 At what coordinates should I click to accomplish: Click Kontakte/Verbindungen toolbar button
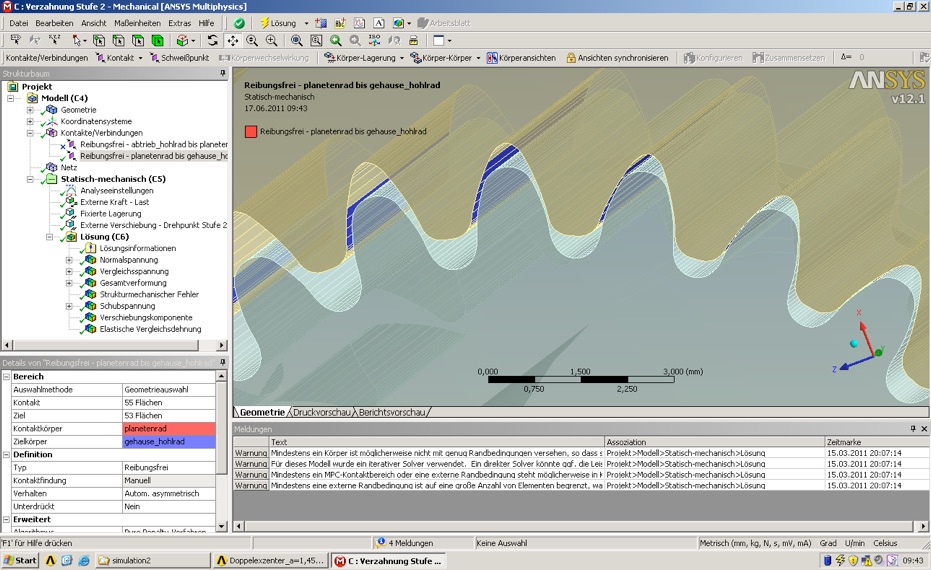click(x=46, y=58)
